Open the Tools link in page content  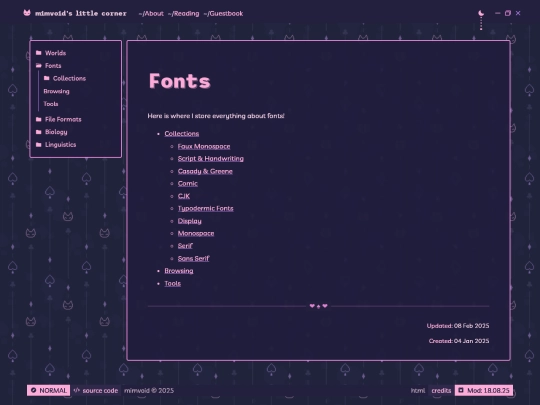click(173, 283)
